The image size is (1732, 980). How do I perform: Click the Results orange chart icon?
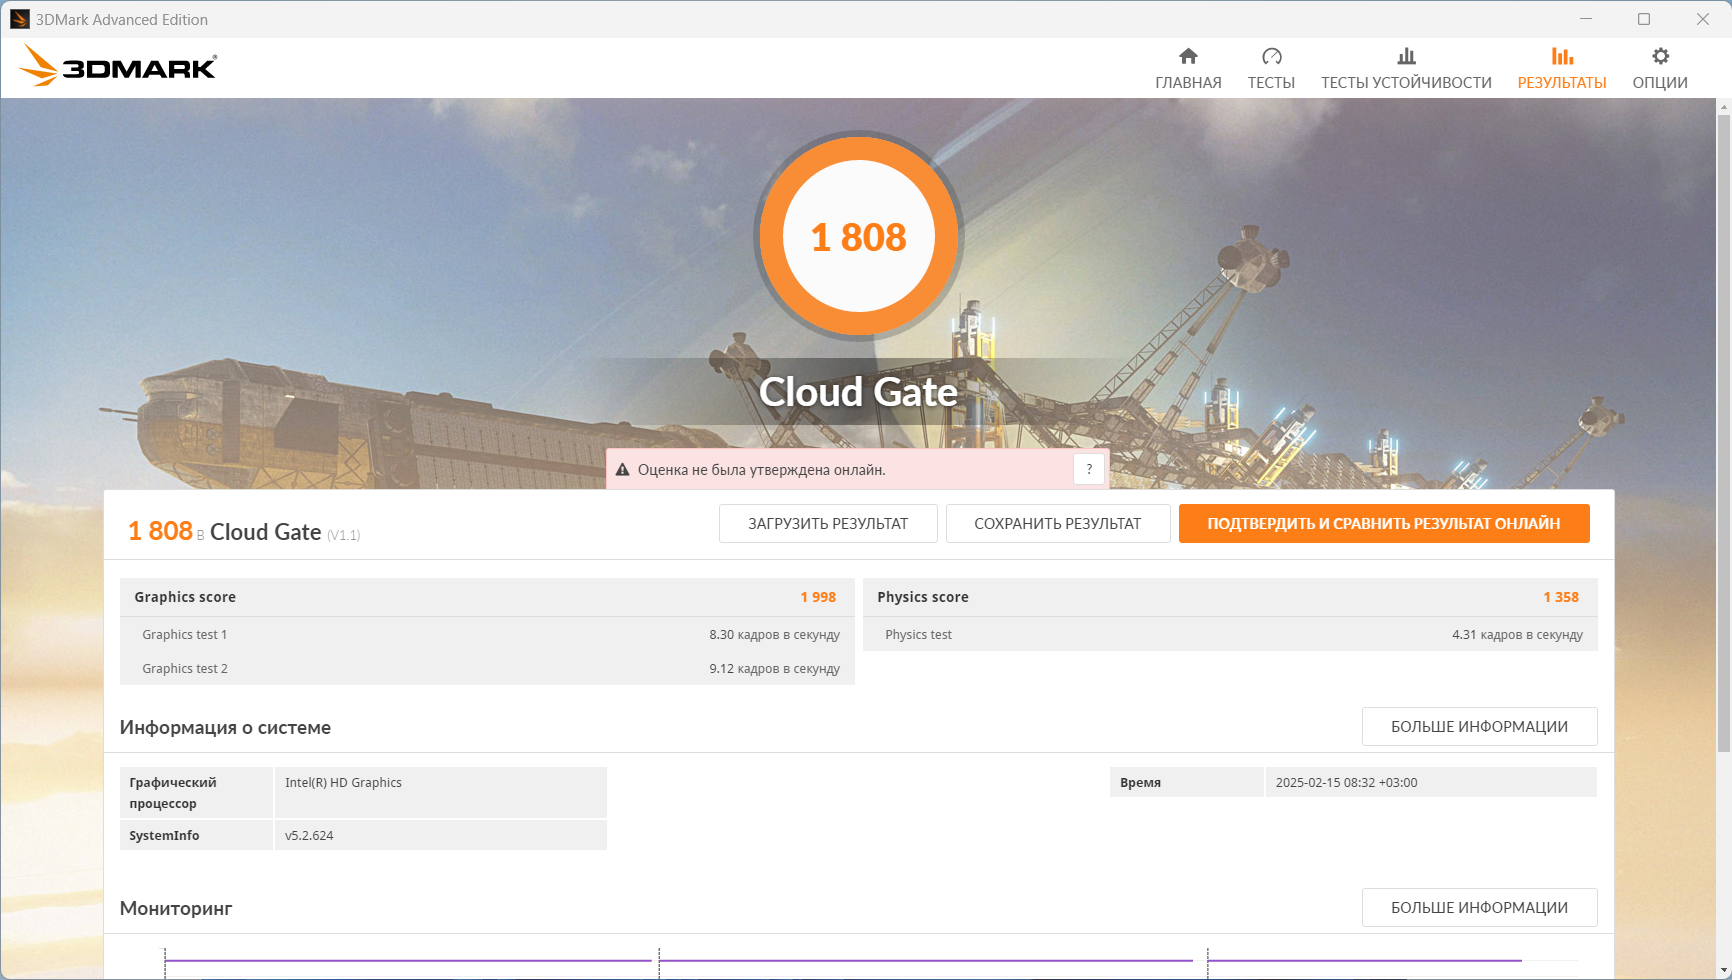(x=1561, y=56)
